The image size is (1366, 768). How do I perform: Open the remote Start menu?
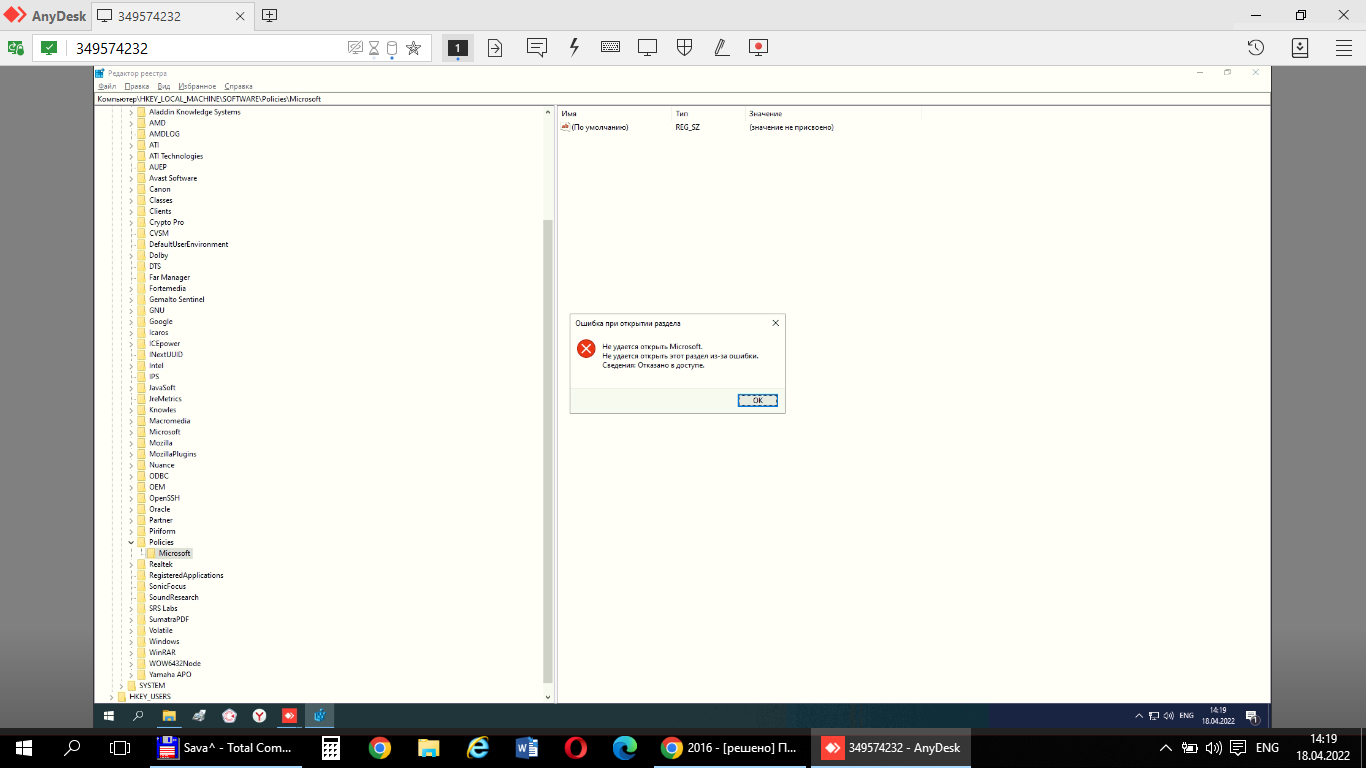(108, 716)
